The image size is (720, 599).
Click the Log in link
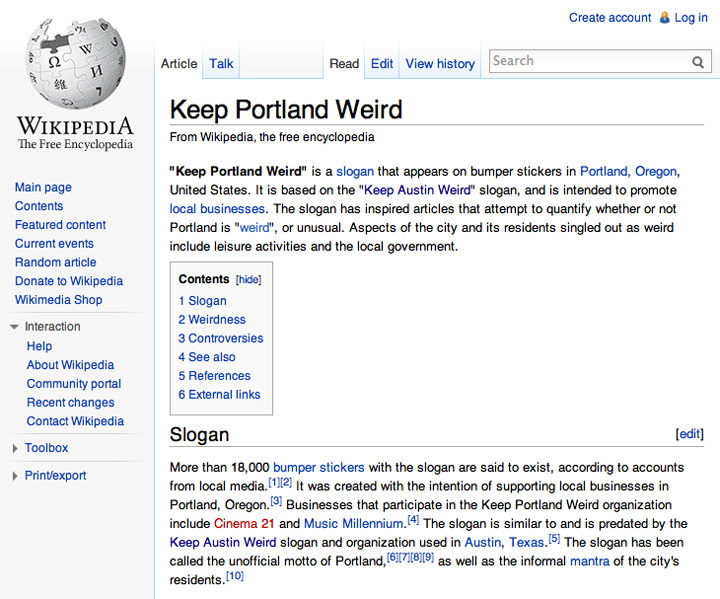[691, 17]
